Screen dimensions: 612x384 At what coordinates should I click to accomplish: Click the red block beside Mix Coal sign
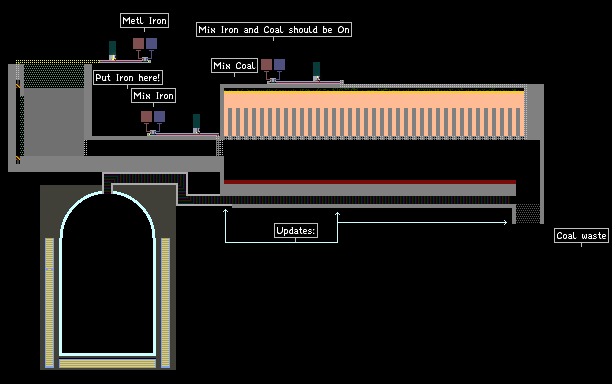coord(266,64)
